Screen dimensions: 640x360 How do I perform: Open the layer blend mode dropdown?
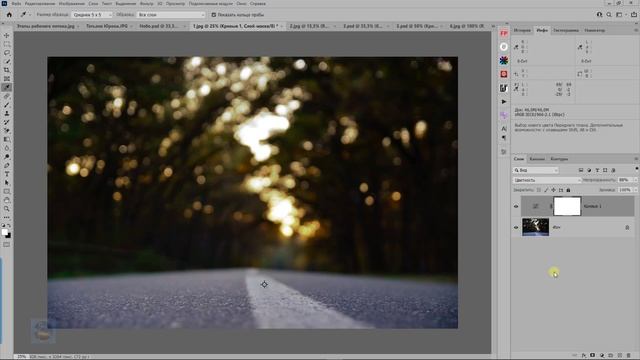coord(547,180)
